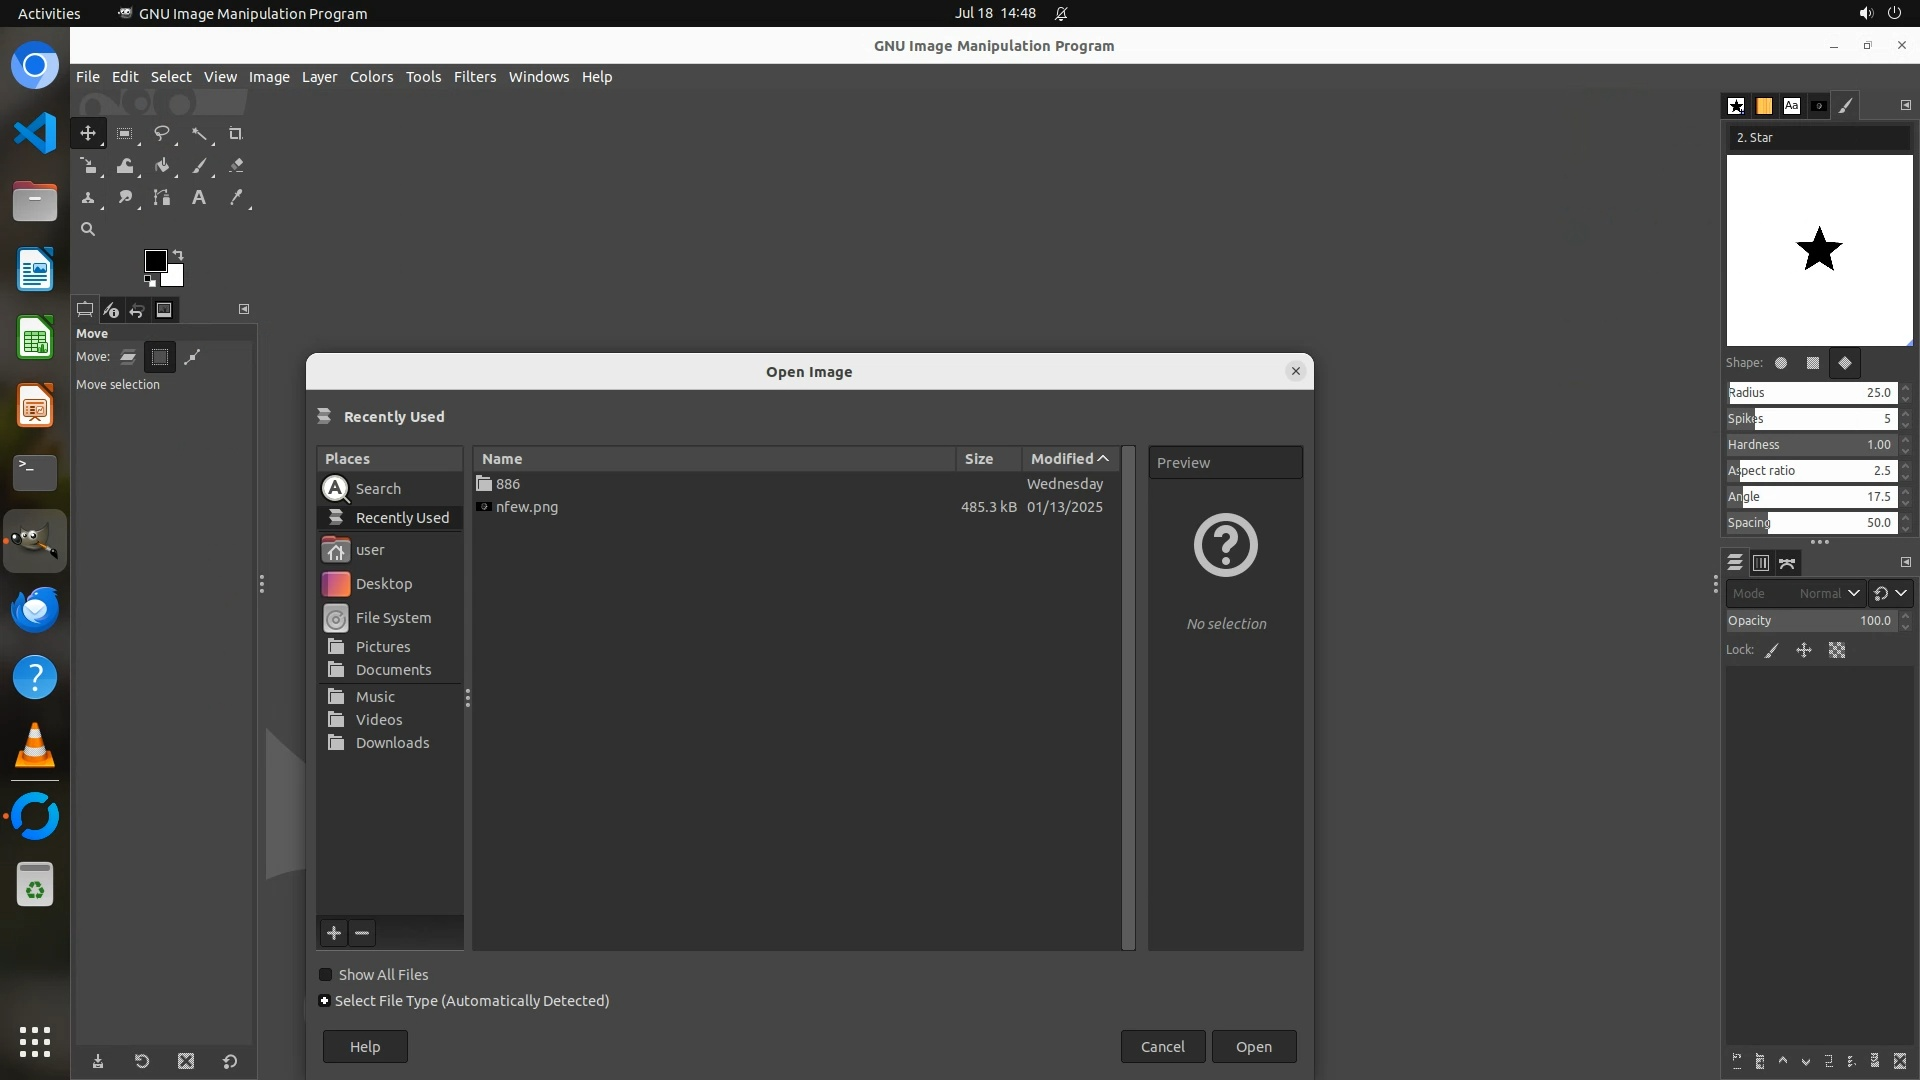Toggle lock pixels for the layer
The height and width of the screenshot is (1080, 1920).
[x=1772, y=651]
